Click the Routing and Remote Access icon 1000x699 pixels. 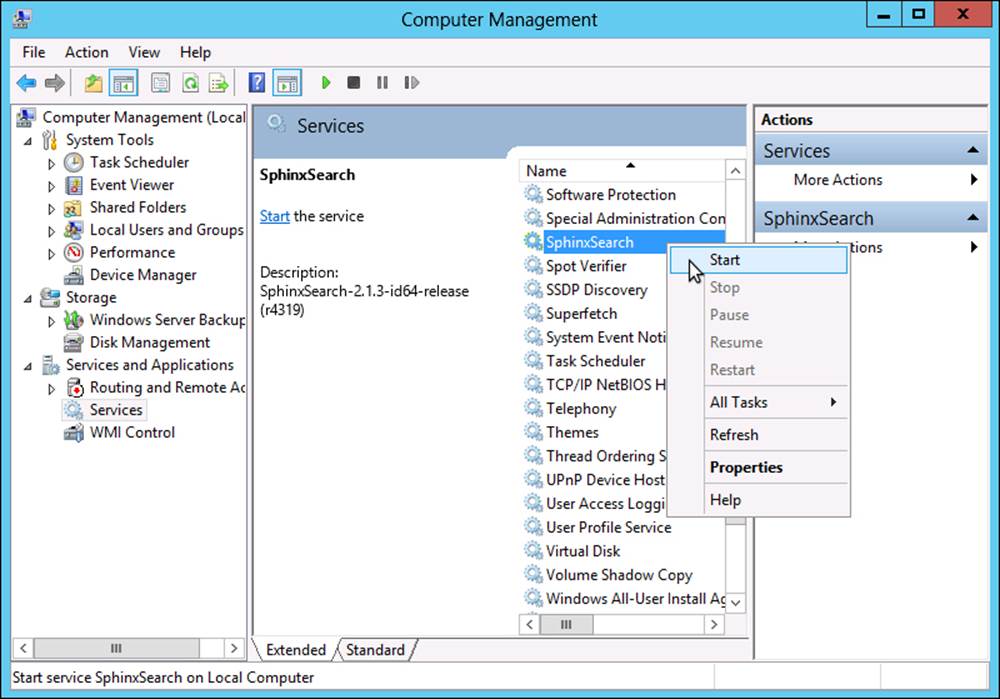(75, 388)
